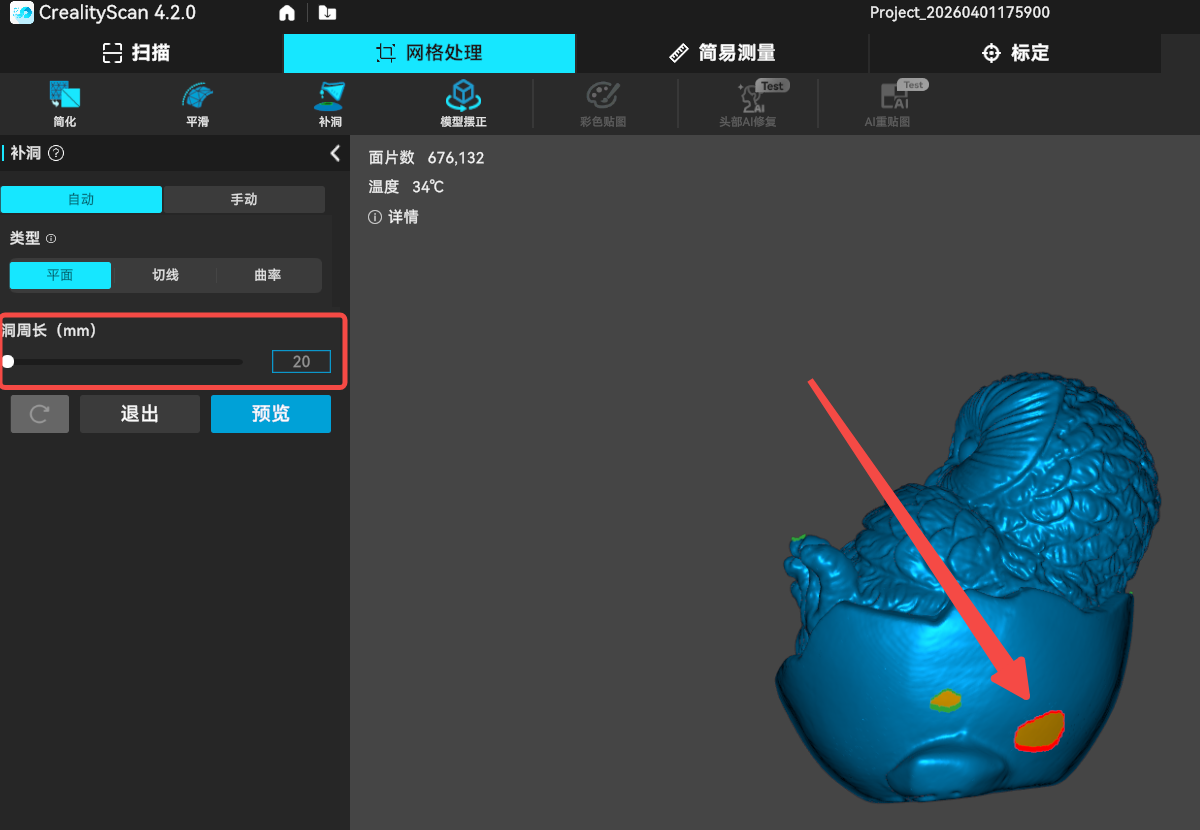Viewport: 1200px width, 830px height.
Task: Click the Color Texture (彩色贴图) palette icon
Action: click(x=603, y=98)
